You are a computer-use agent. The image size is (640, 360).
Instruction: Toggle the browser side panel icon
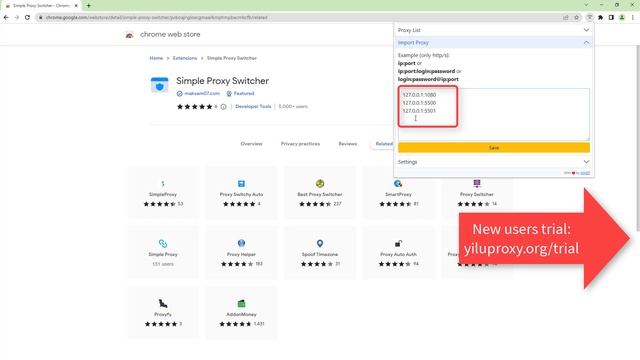pos(611,18)
